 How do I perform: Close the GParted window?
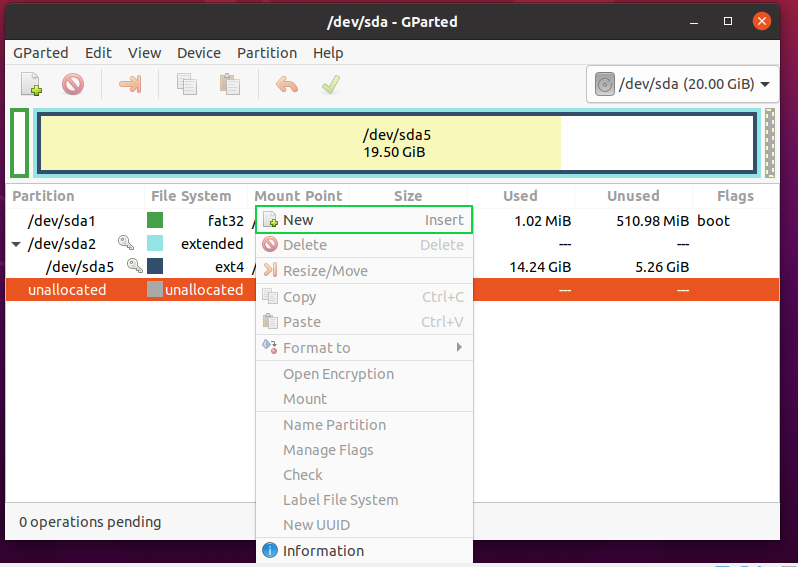point(762,21)
